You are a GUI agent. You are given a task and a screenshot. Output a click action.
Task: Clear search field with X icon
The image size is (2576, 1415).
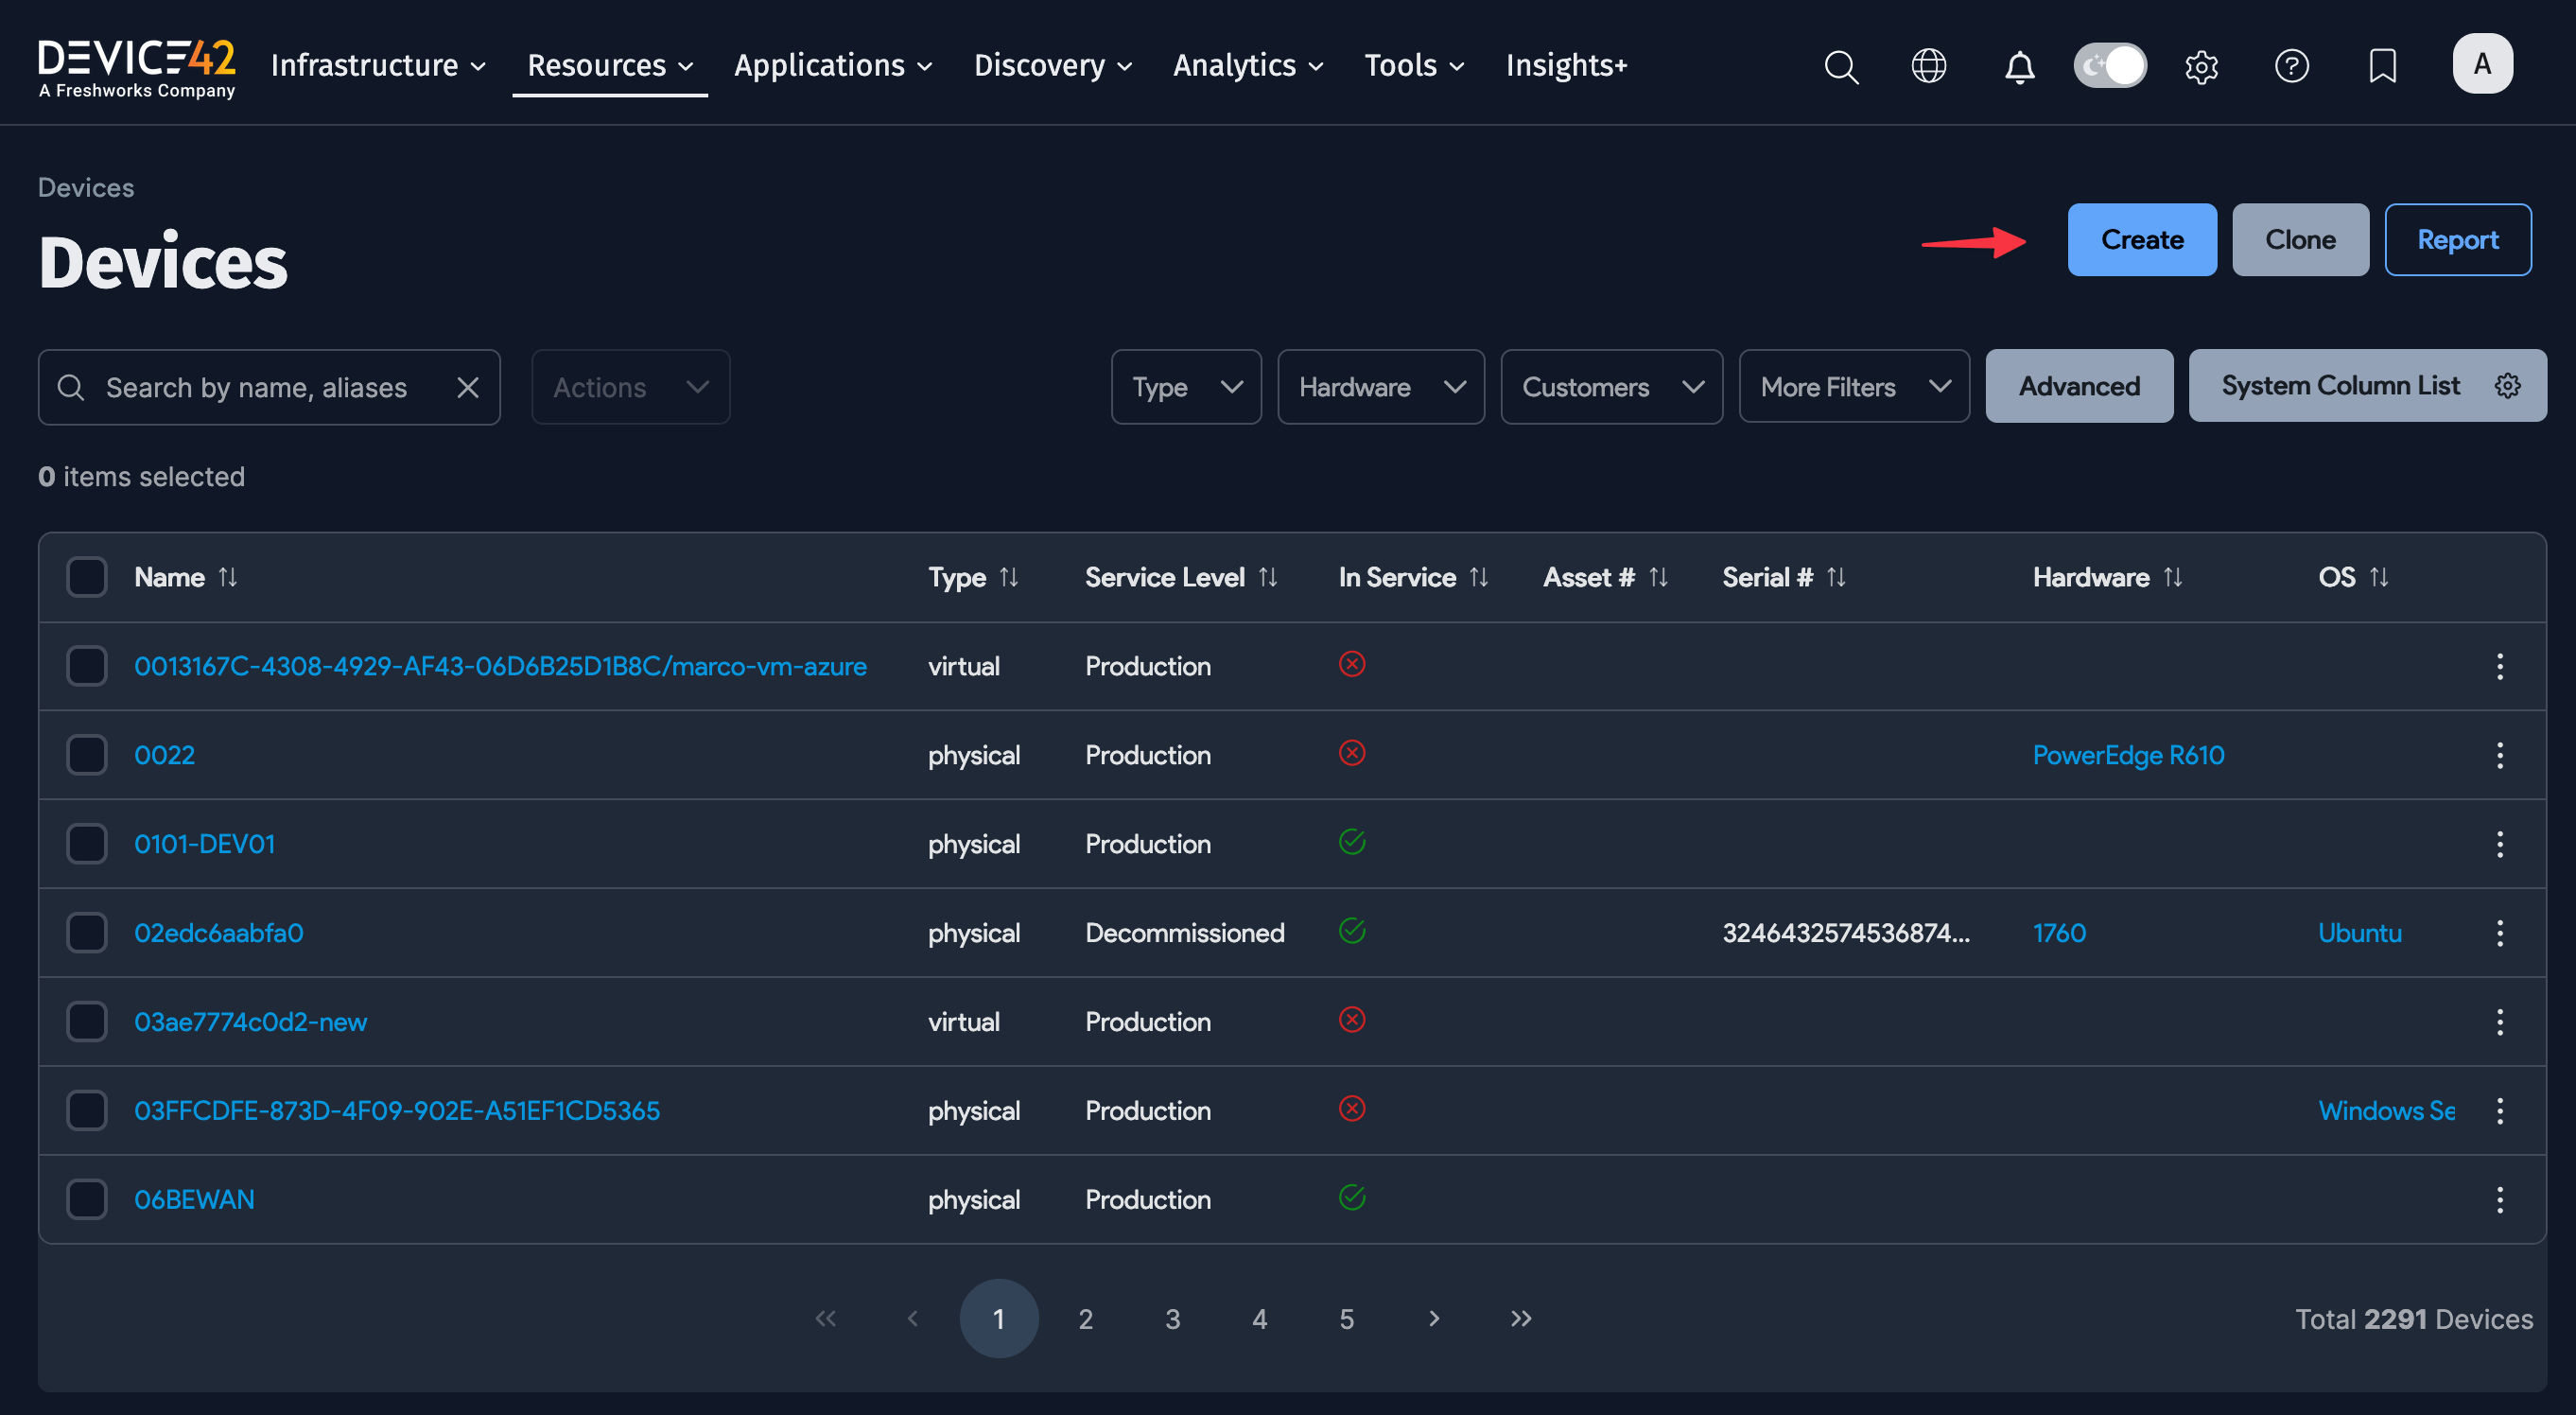467,387
